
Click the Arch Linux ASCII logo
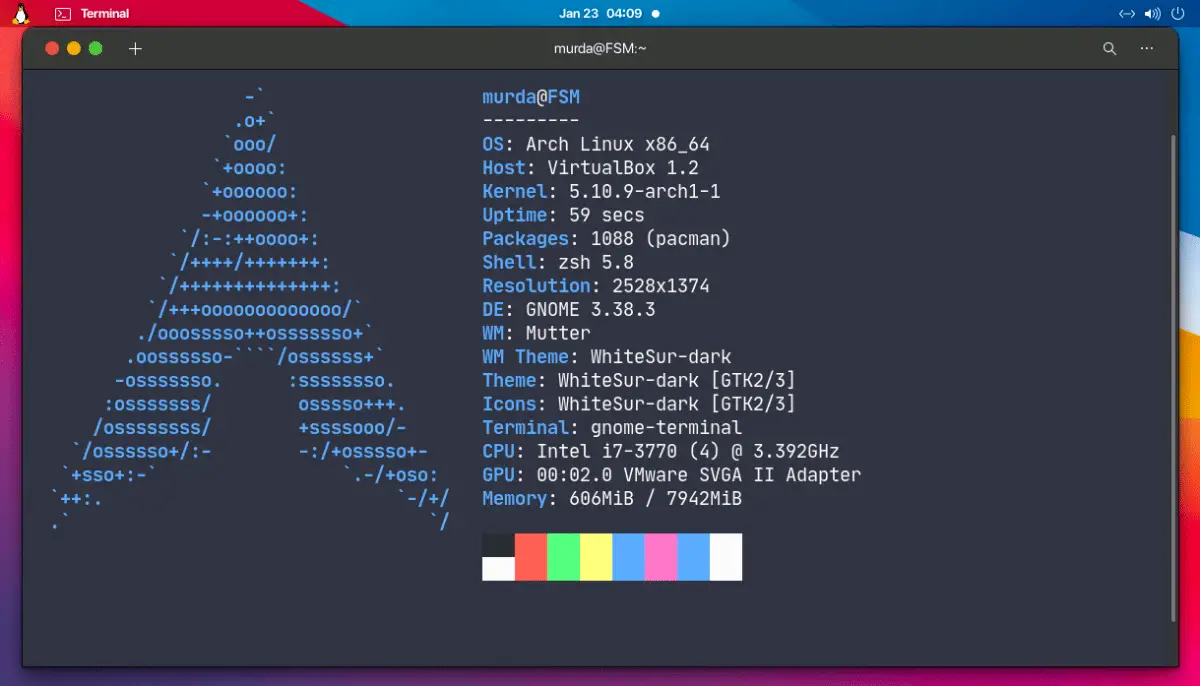(x=250, y=310)
